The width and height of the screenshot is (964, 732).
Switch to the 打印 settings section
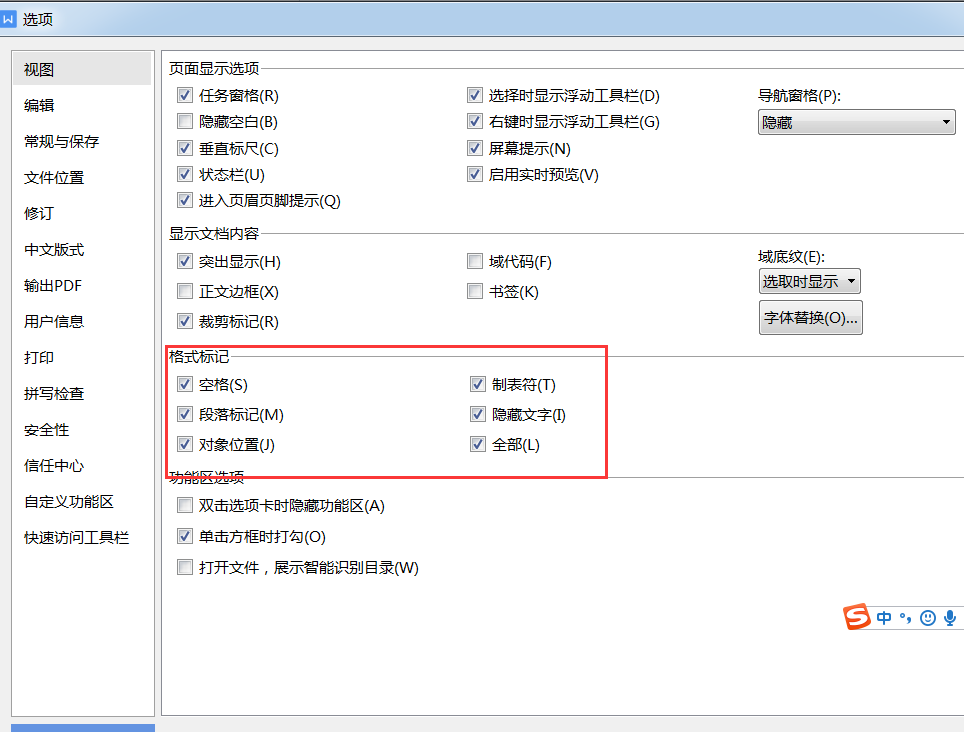click(38, 357)
